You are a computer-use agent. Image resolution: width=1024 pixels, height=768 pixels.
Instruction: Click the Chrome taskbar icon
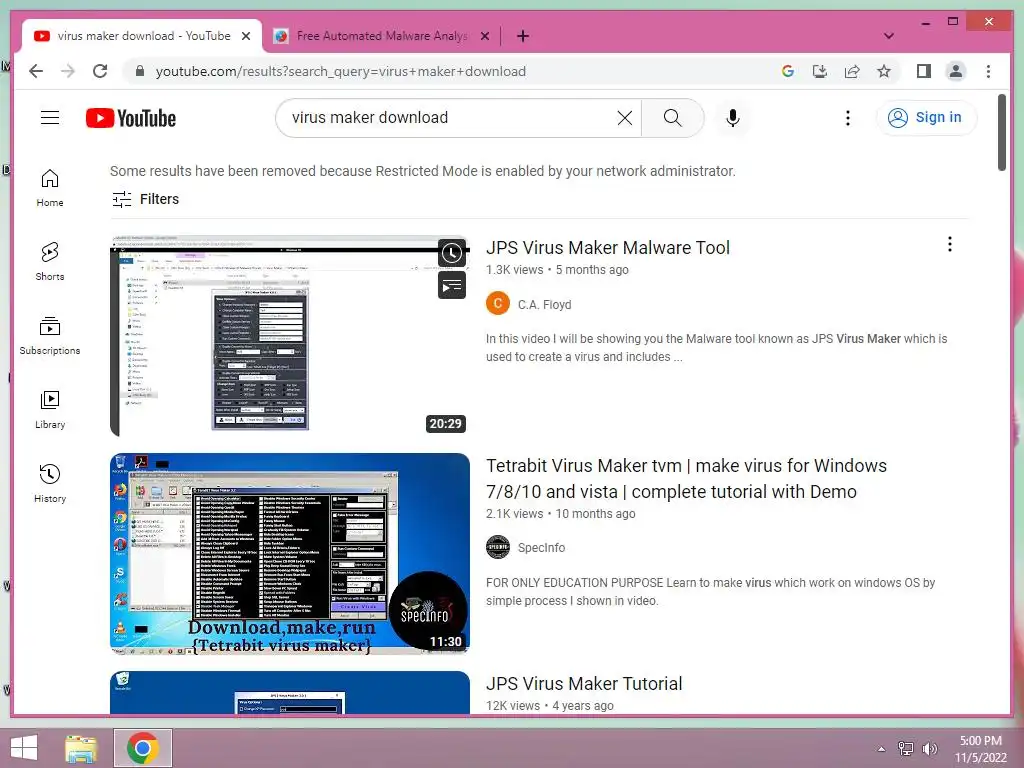point(142,748)
